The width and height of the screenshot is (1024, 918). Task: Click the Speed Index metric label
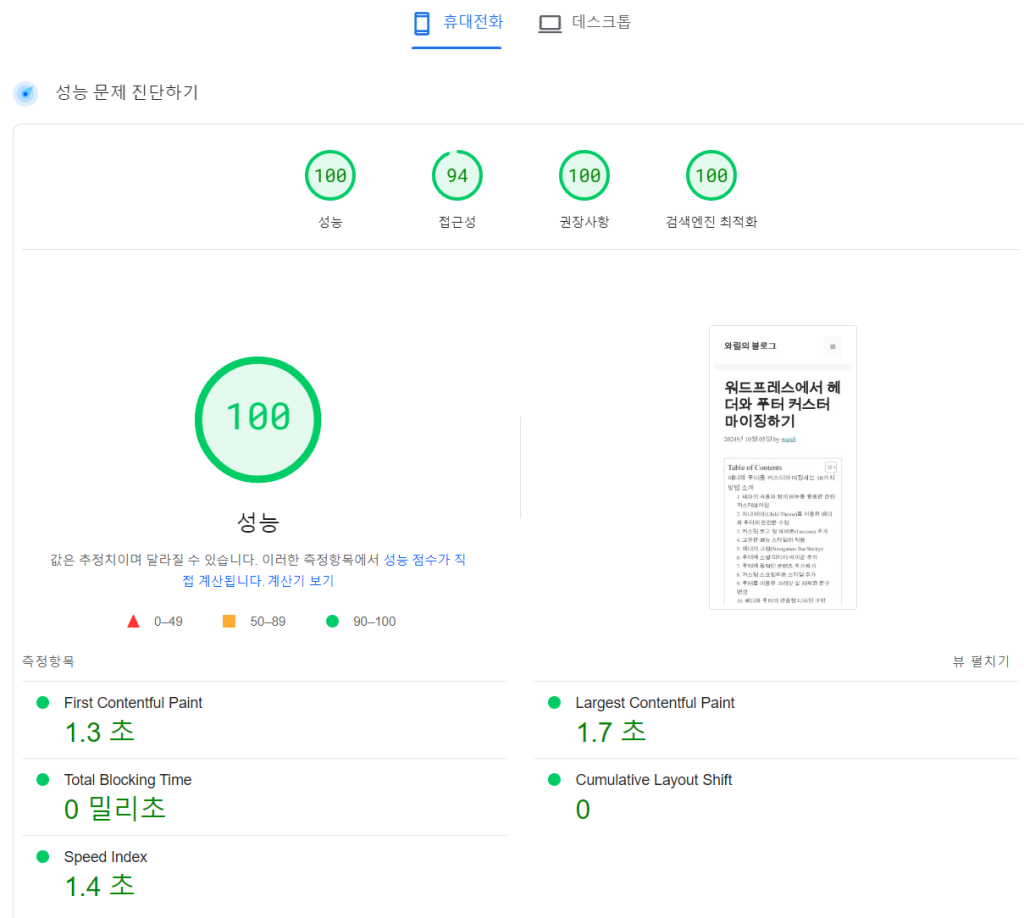click(106, 857)
